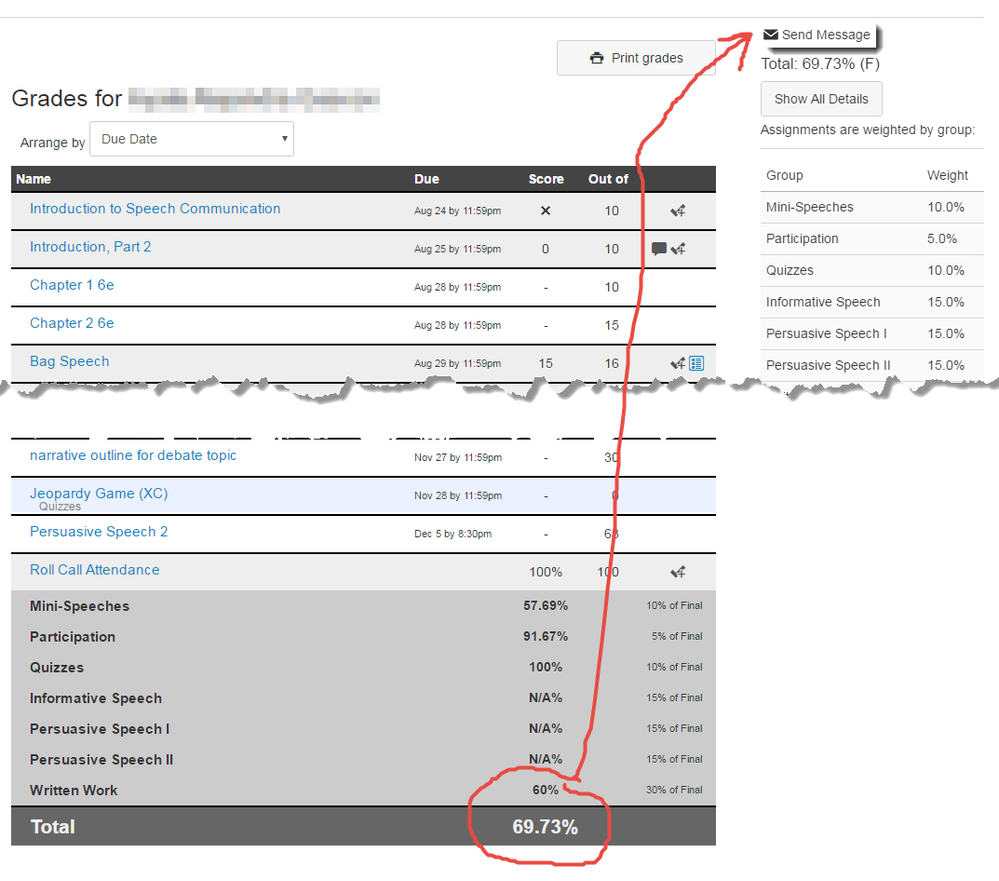This screenshot has height=881, width=999.
Task: Open the Bag Speech assignment link
Action: 69,361
